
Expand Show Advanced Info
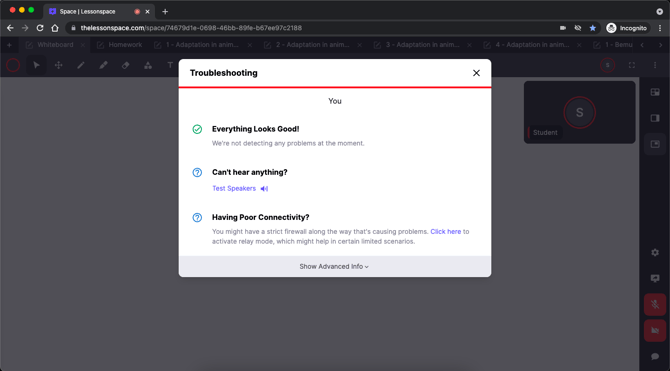pos(334,266)
